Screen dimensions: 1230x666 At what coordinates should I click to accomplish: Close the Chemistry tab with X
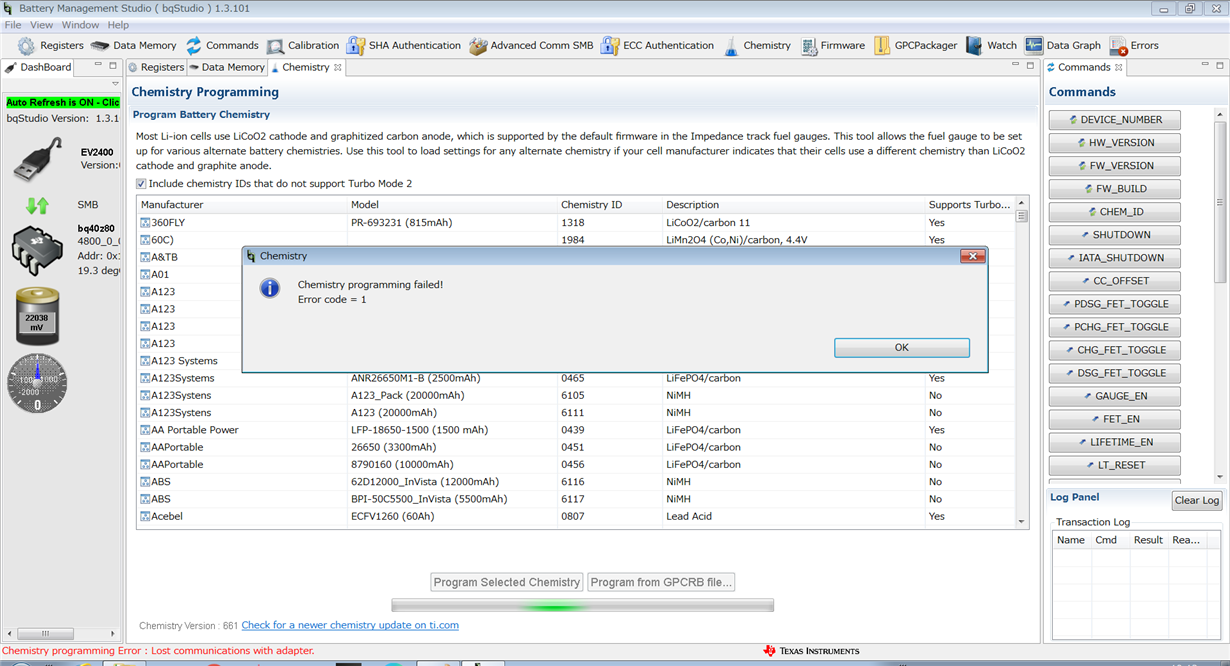pos(338,67)
